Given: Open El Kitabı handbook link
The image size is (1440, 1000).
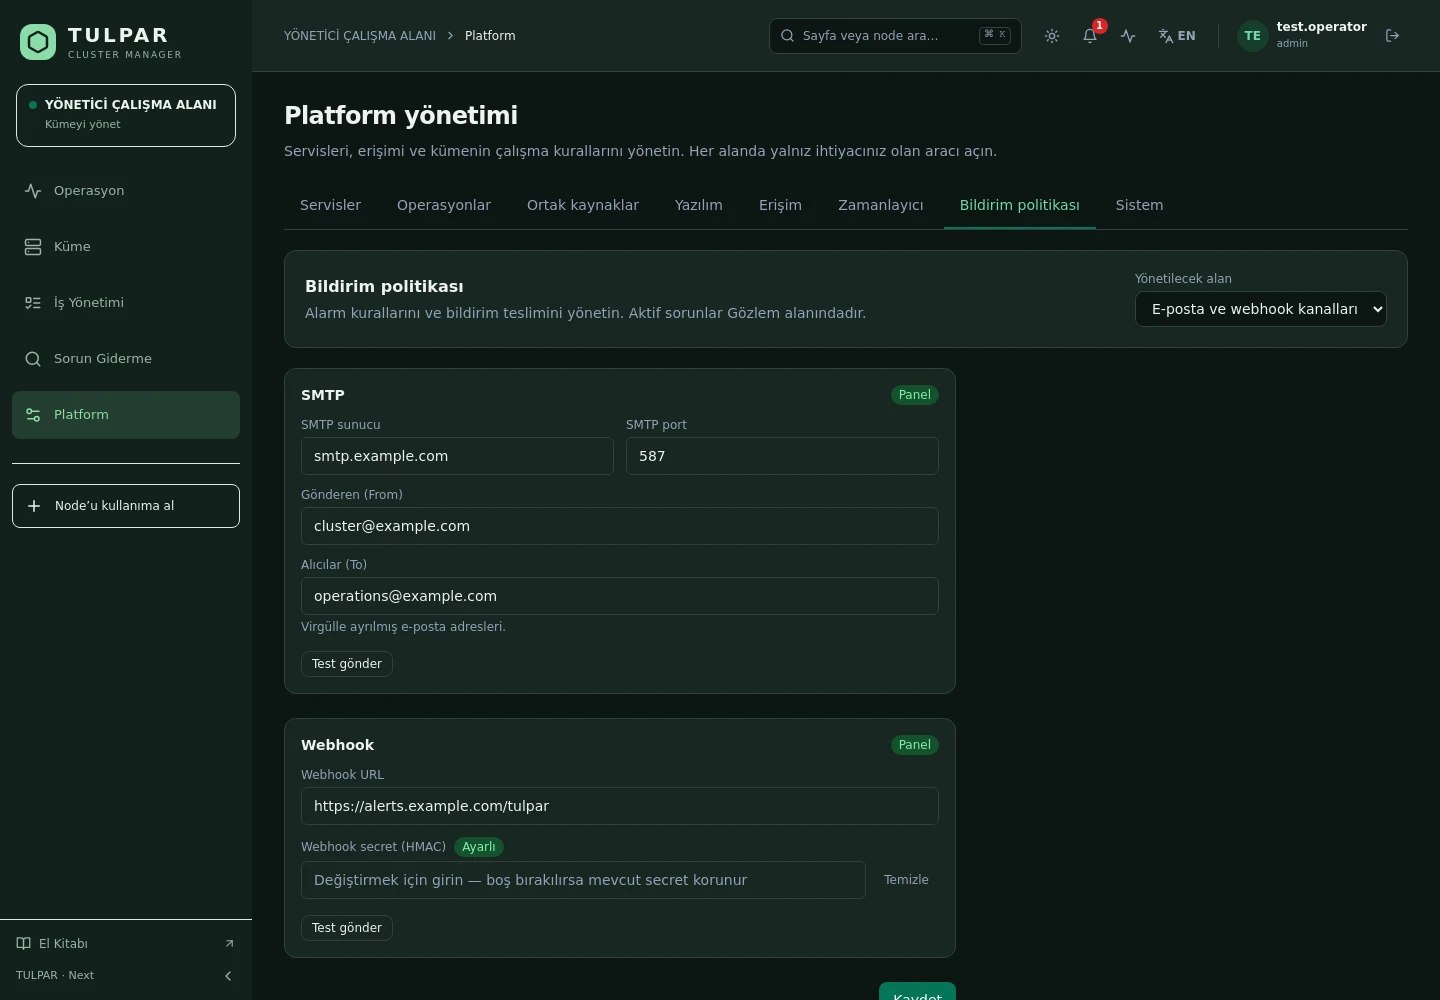Looking at the screenshot, I should 126,944.
